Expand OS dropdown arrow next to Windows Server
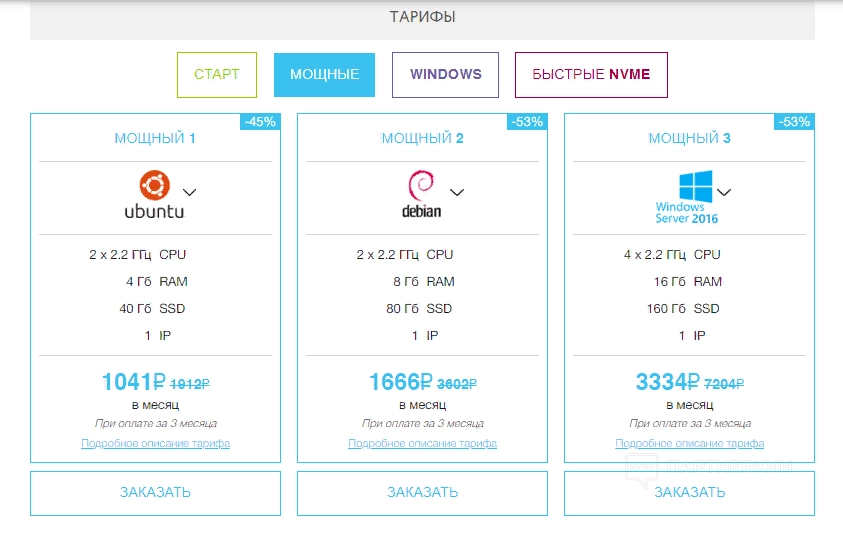Image resolution: width=843 pixels, height=540 pixels. (724, 192)
